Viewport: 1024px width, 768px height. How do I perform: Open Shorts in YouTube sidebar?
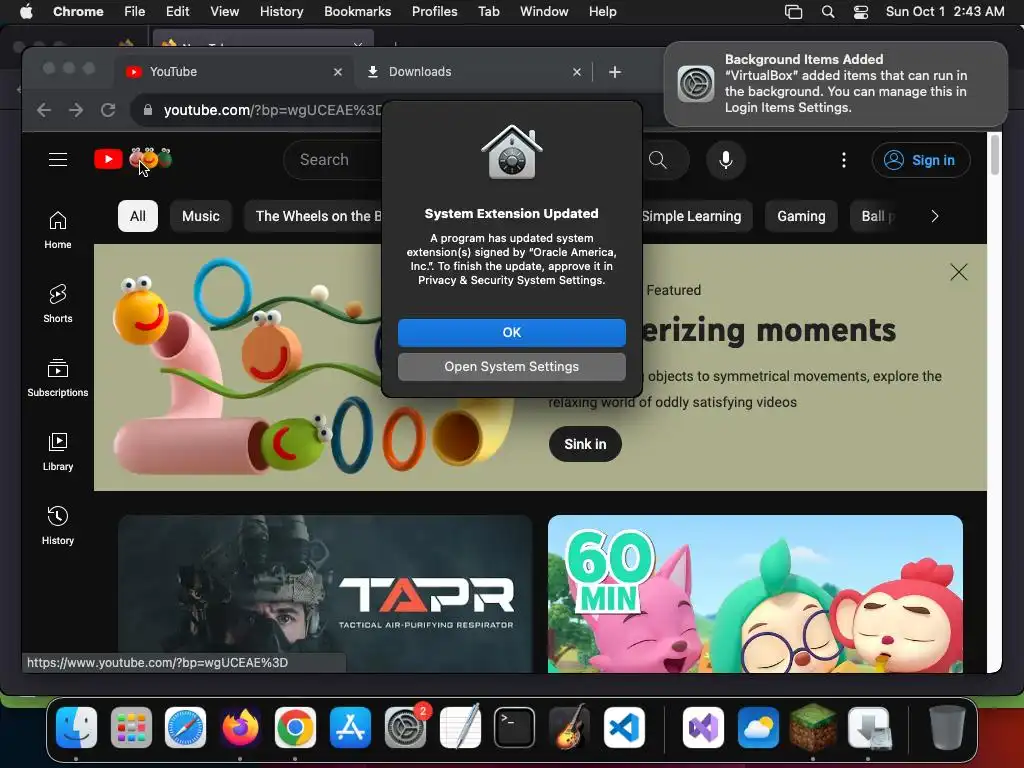(58, 304)
